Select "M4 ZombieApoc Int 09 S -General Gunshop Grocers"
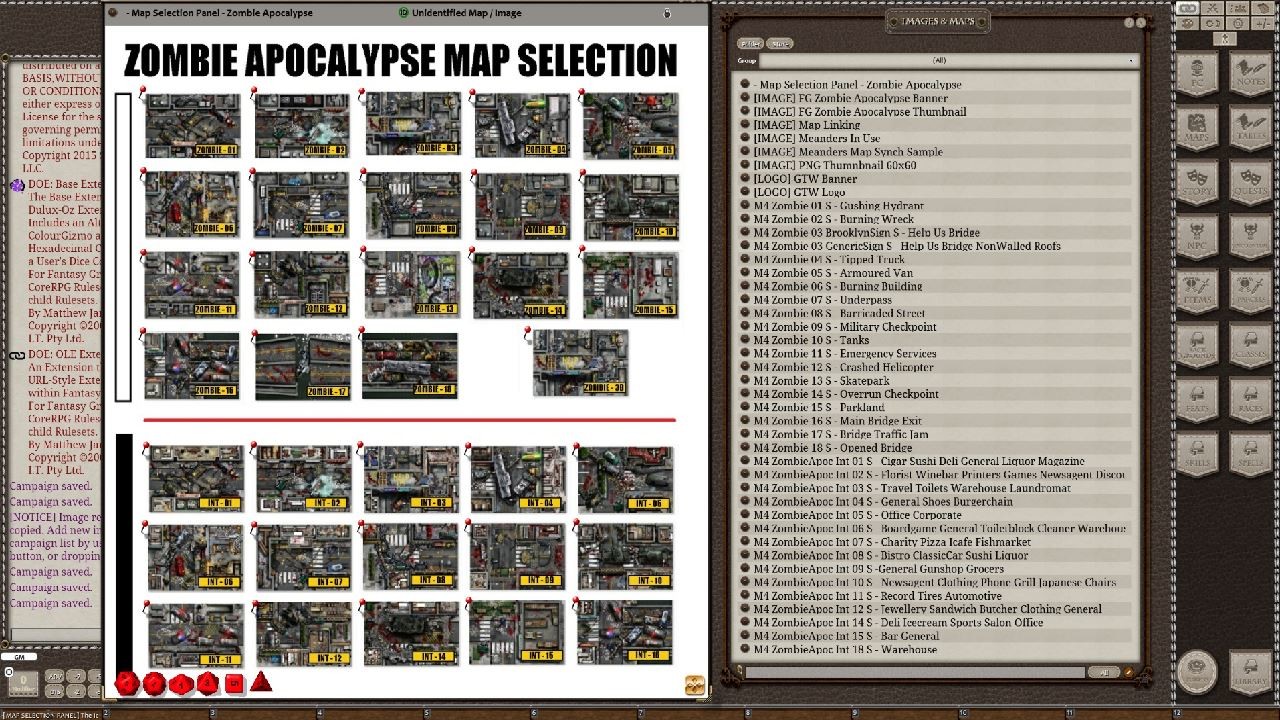This screenshot has height=720, width=1280. (879, 569)
